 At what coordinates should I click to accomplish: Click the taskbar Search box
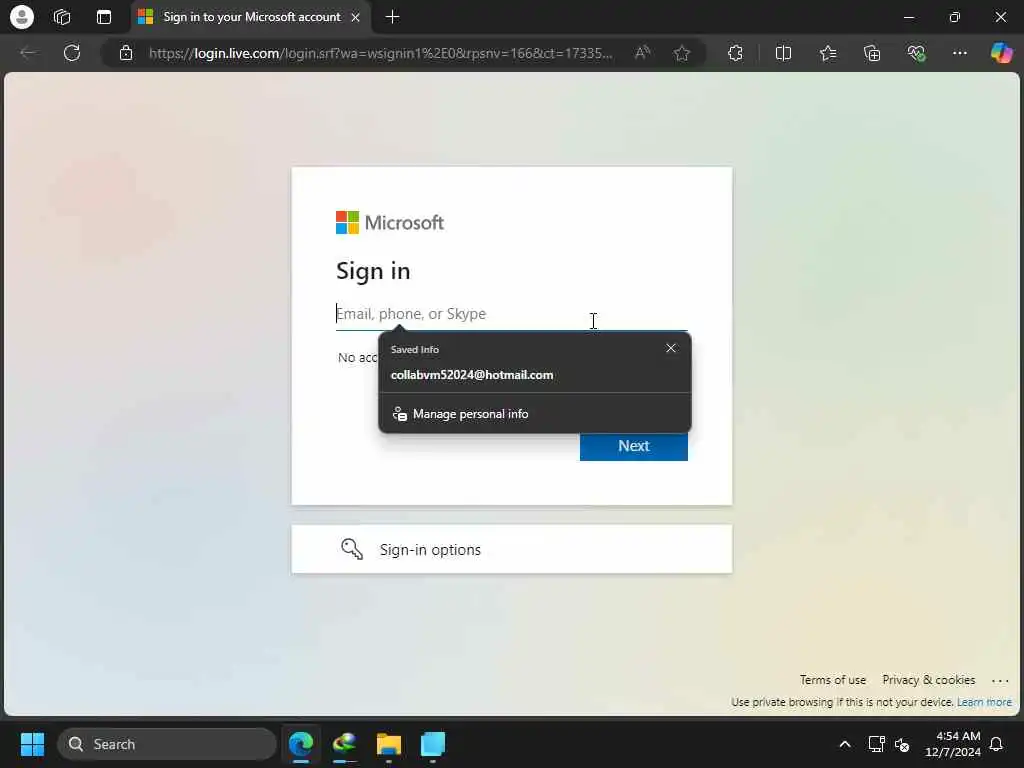pos(167,744)
